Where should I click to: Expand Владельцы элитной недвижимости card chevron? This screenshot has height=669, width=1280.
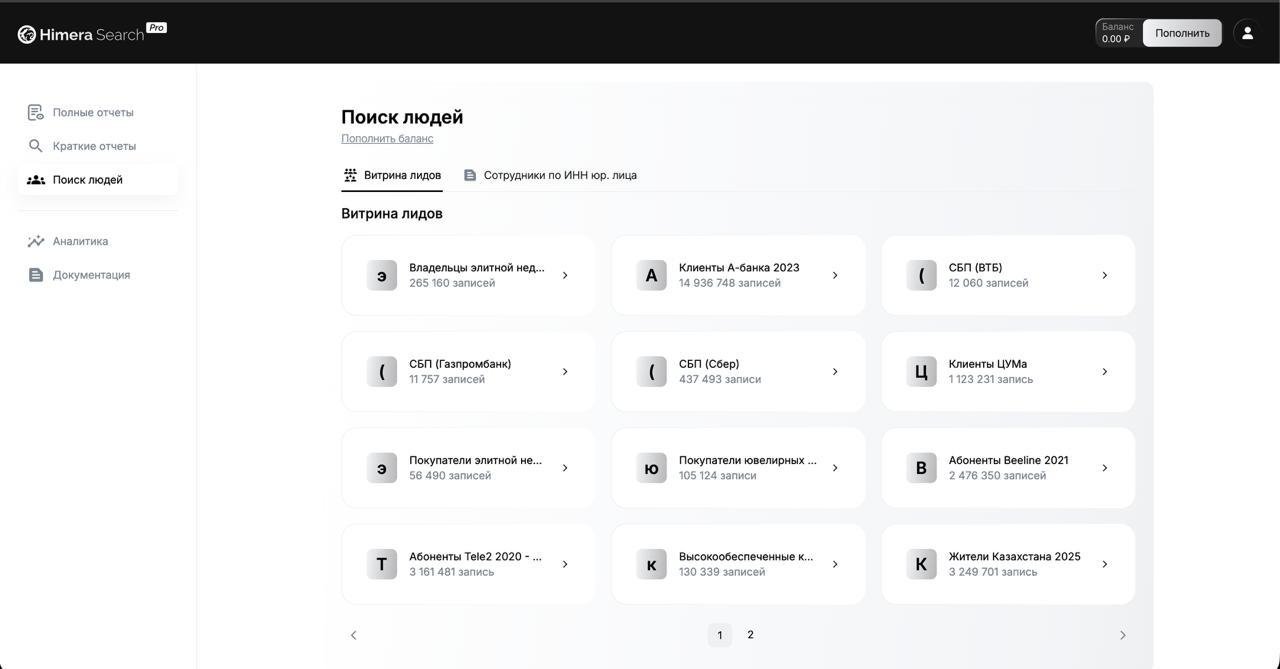click(x=565, y=275)
